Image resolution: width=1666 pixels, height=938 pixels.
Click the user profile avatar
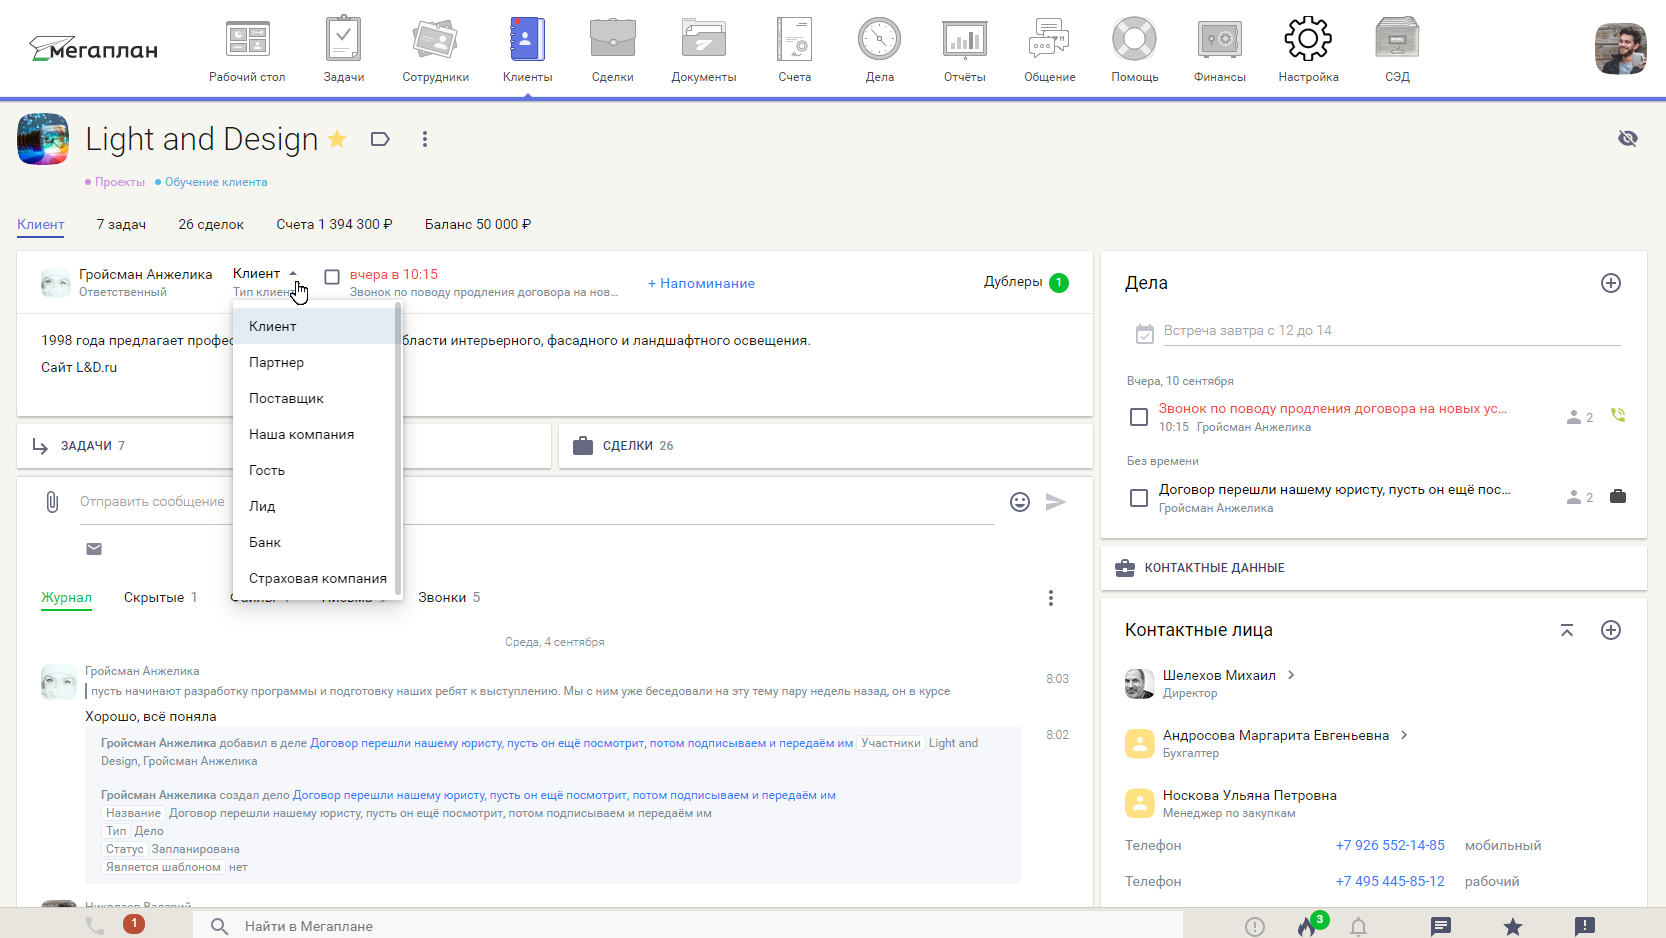coord(1620,49)
